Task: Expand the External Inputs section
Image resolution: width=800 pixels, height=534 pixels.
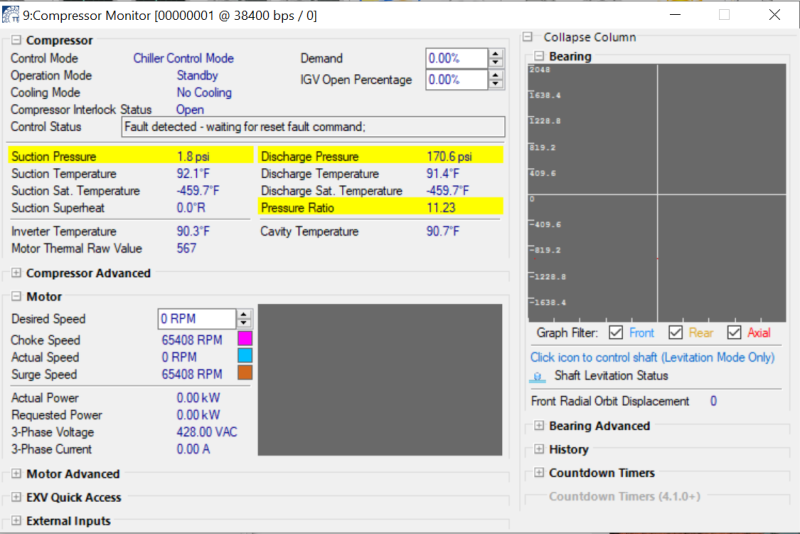Action: pyautogui.click(x=16, y=520)
